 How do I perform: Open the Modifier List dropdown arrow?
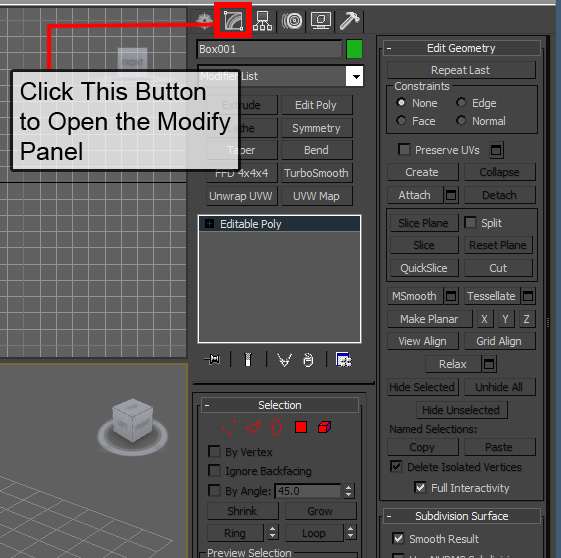[355, 76]
